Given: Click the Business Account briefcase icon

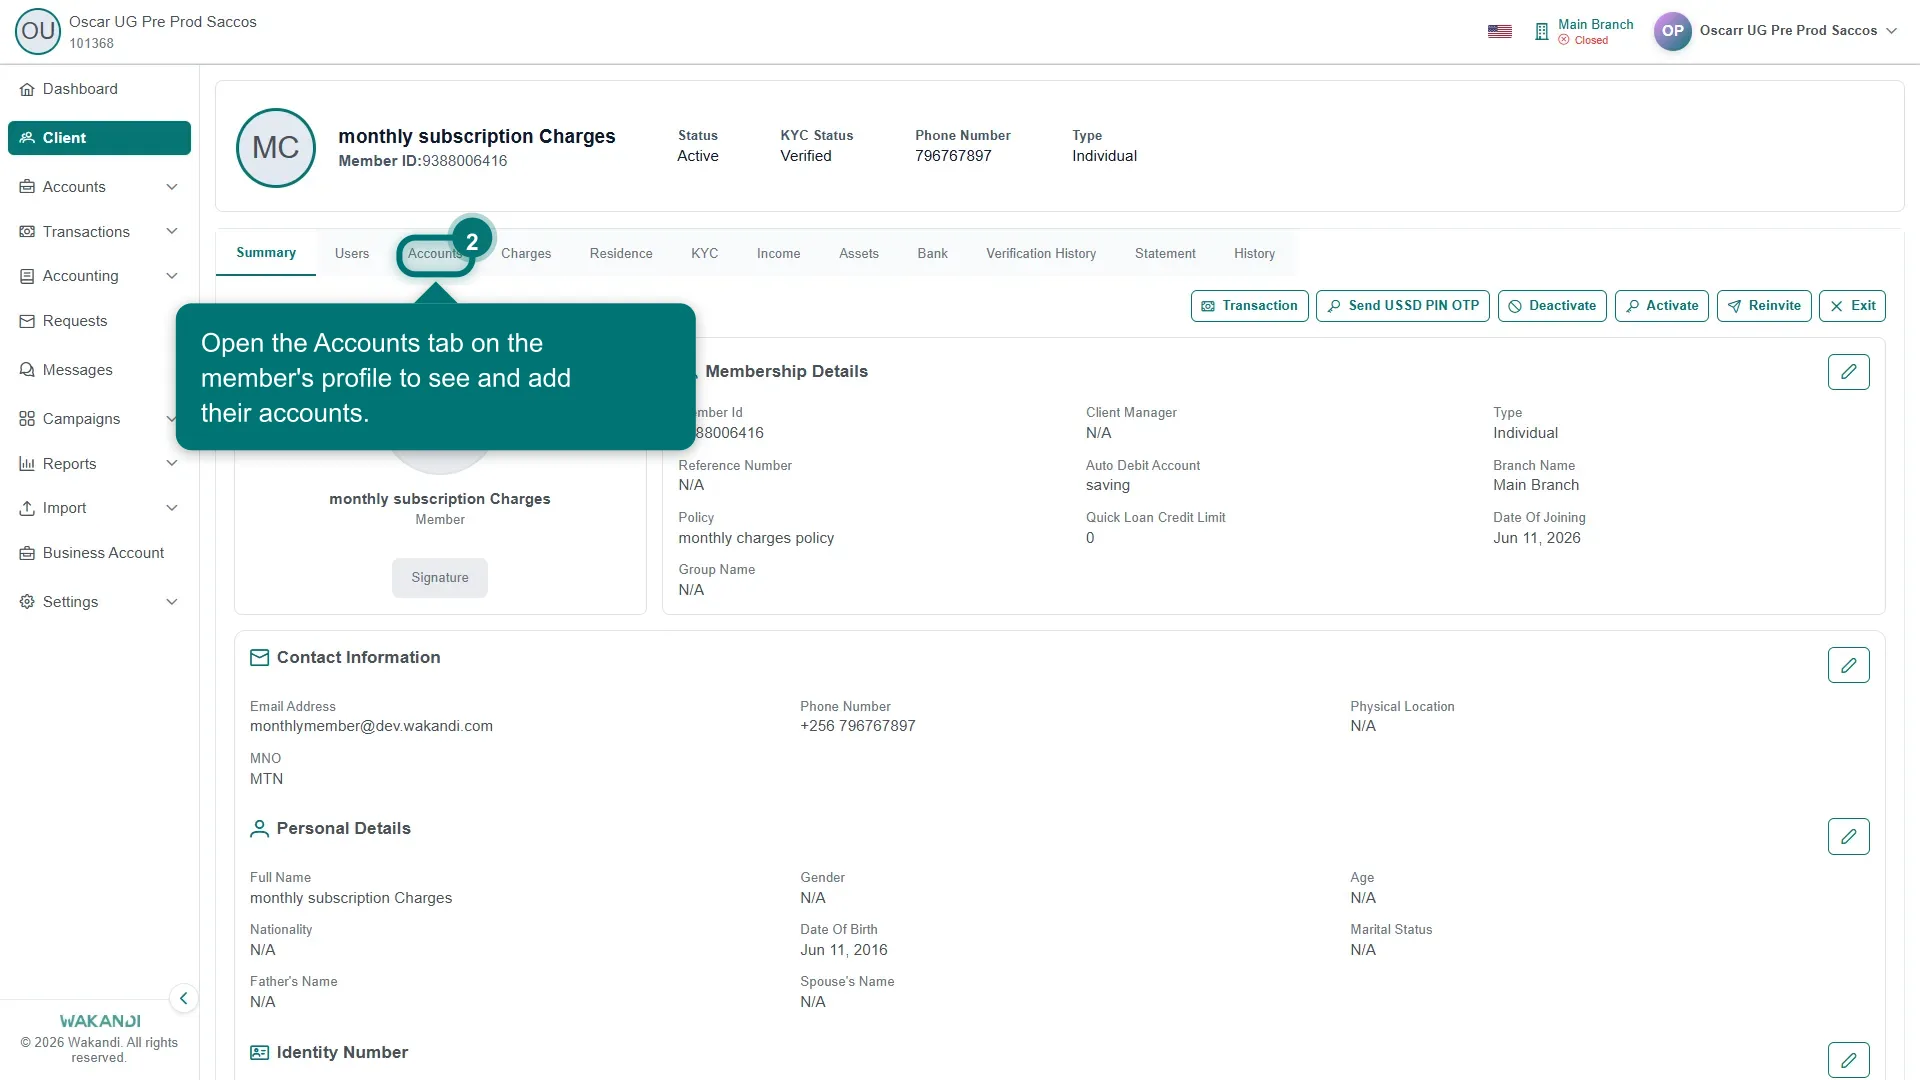Looking at the screenshot, I should (27, 553).
